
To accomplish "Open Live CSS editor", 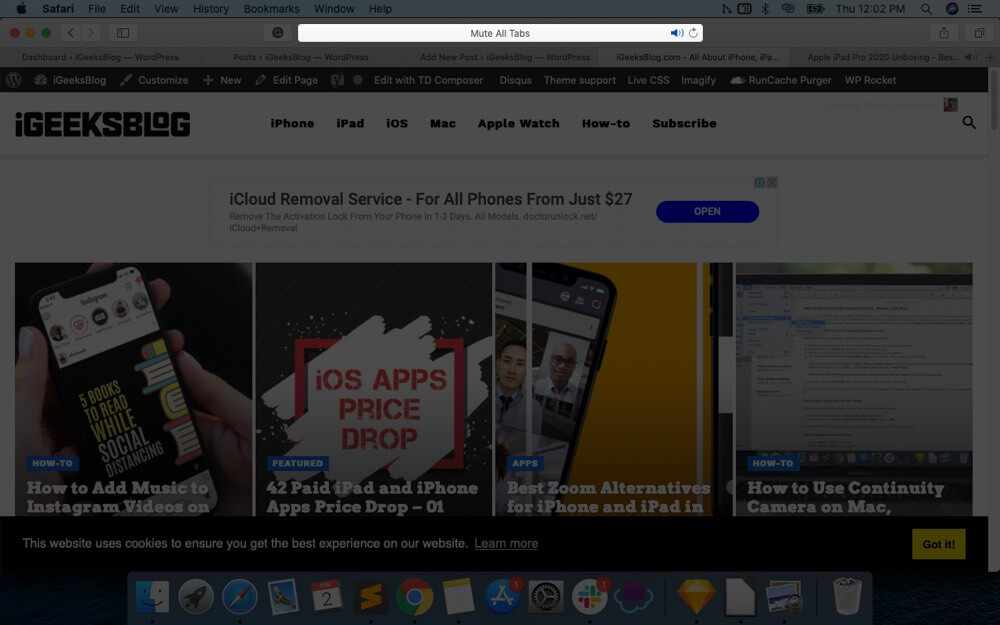I will (x=648, y=80).
